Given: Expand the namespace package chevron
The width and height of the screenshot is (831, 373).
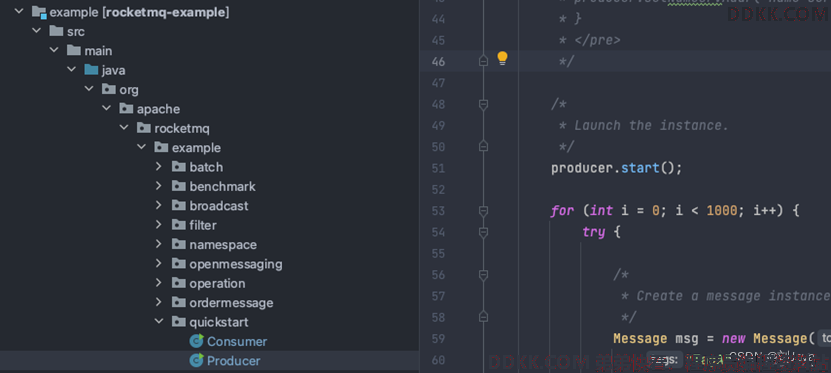Looking at the screenshot, I should (158, 244).
